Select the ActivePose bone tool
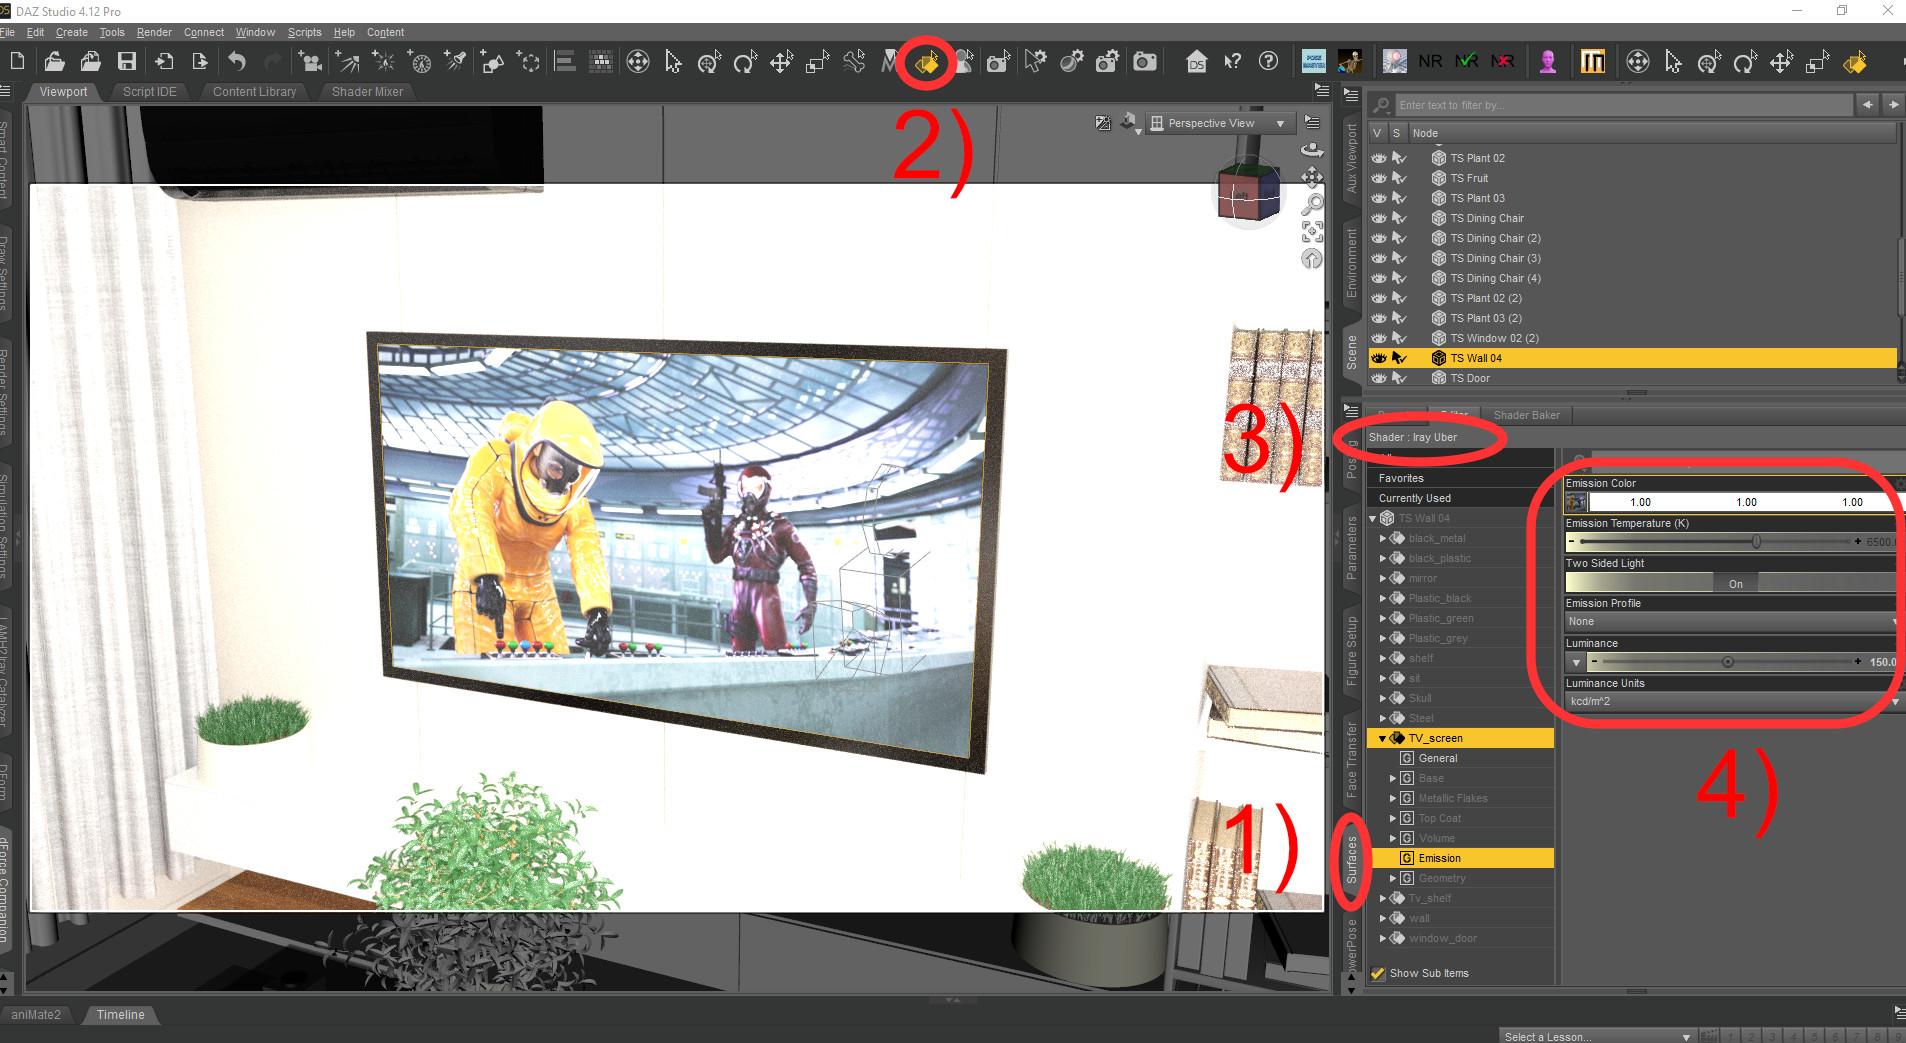 (853, 62)
